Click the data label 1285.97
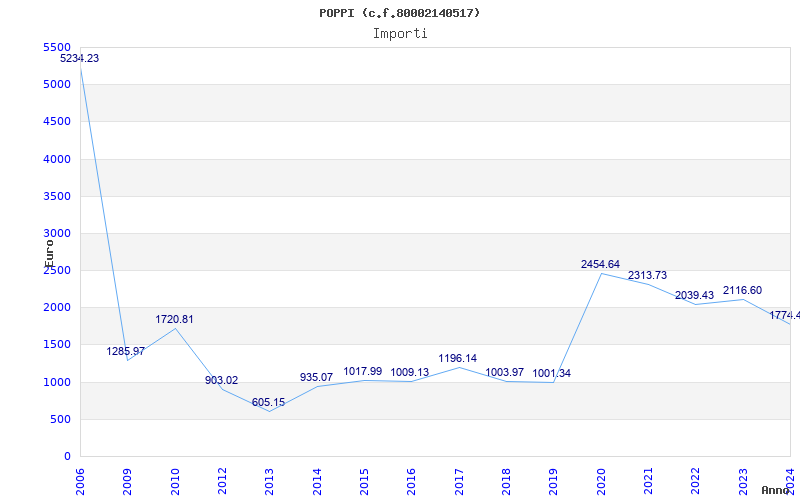The width and height of the screenshot is (800, 500). pyautogui.click(x=126, y=352)
